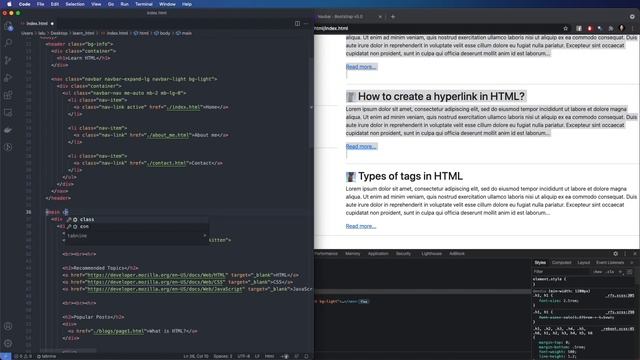The height and width of the screenshot is (360, 640).
Task: Open Run and Debug view
Action: click(x=8, y=78)
